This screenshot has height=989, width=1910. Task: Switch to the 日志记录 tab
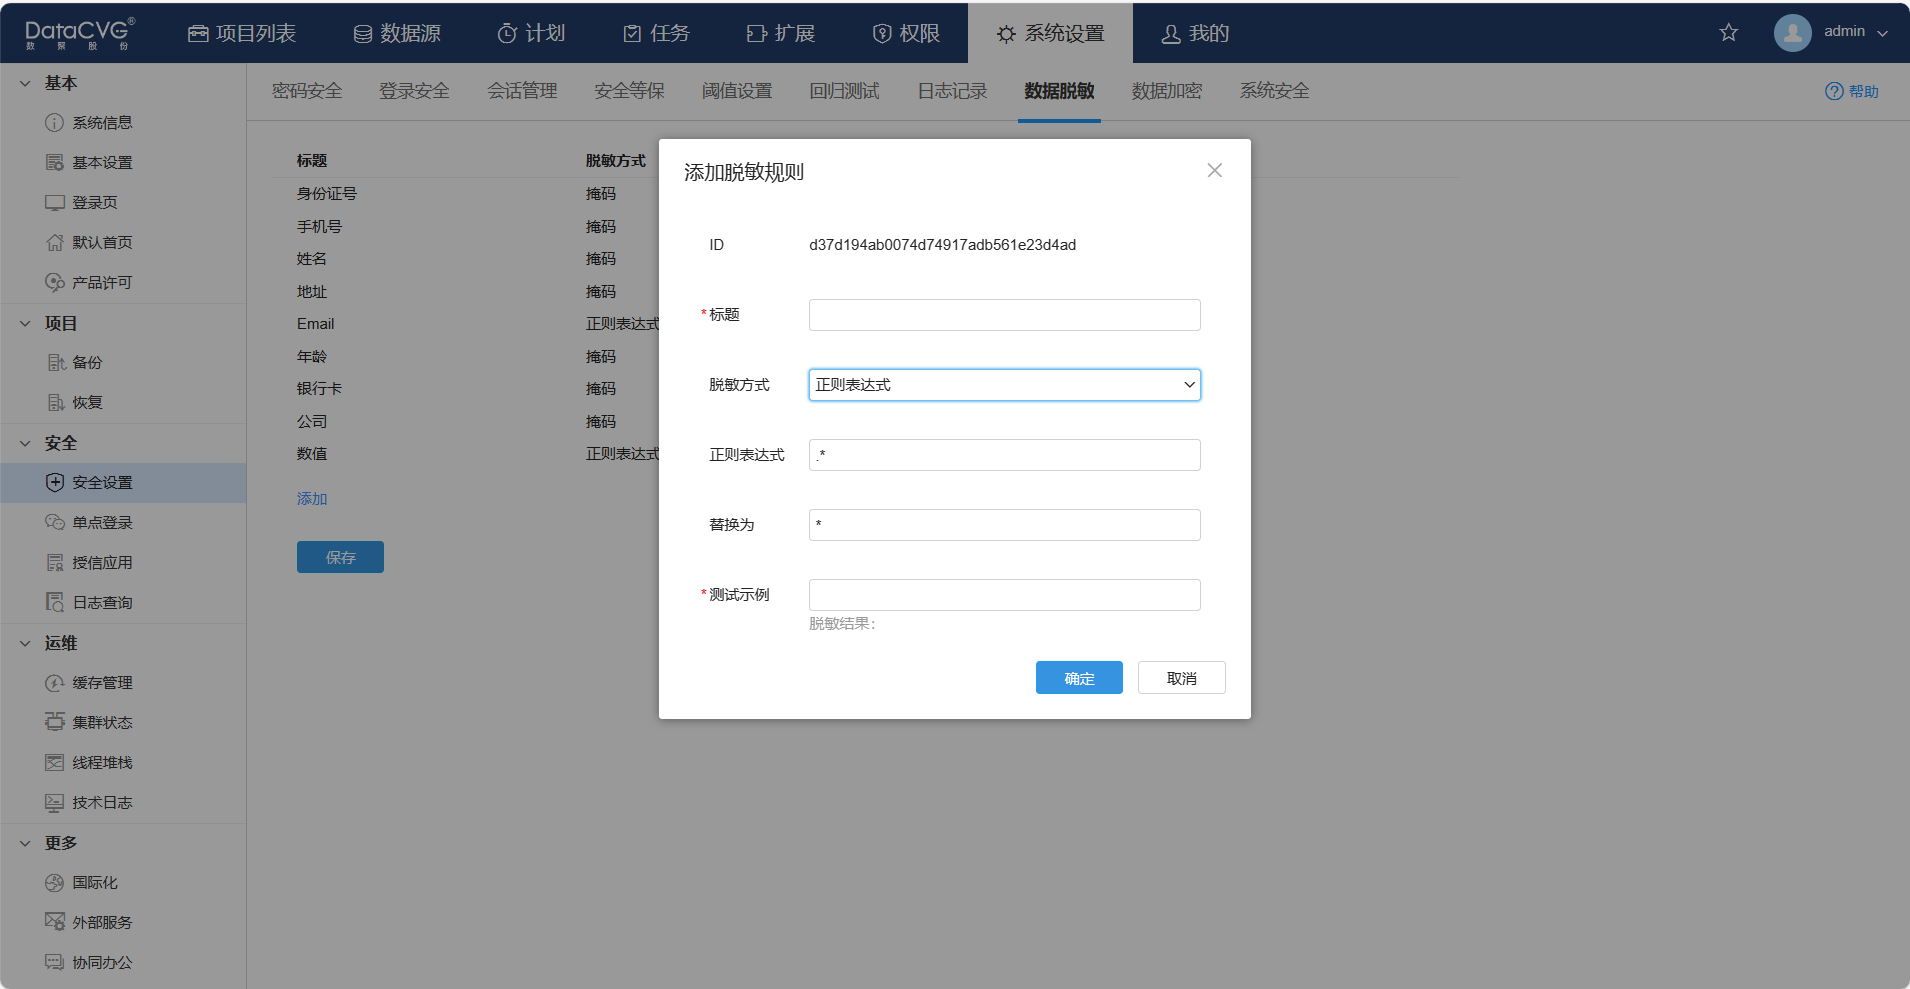click(952, 91)
